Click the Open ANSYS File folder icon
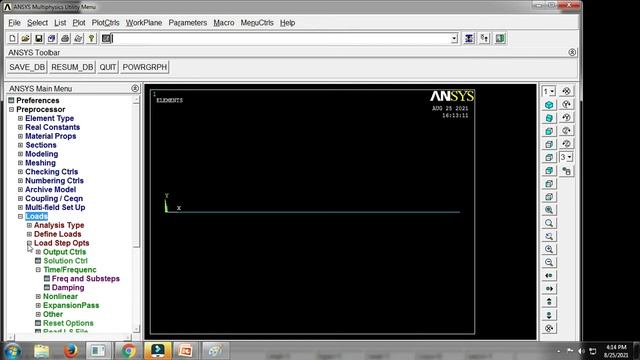 pos(26,38)
